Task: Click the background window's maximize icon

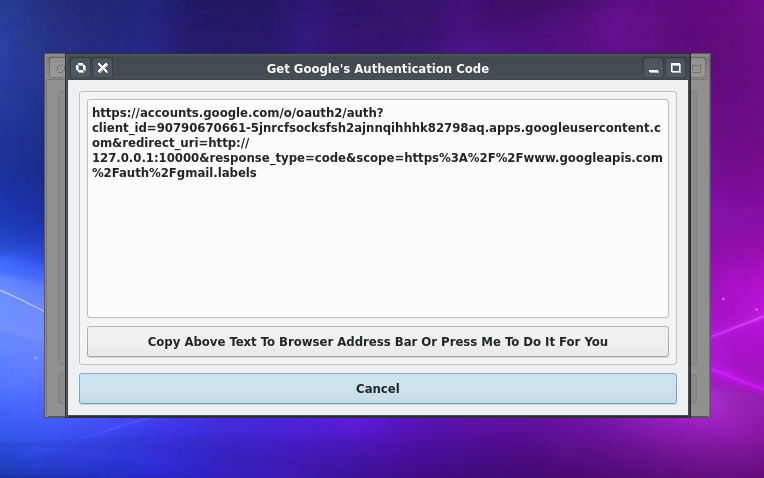Action: pos(697,68)
